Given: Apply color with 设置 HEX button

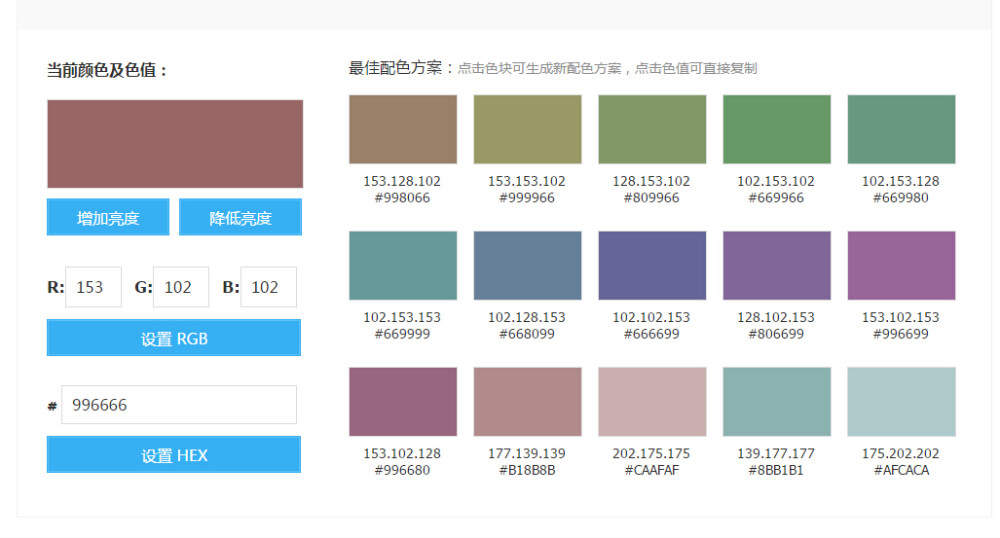Looking at the screenshot, I should pyautogui.click(x=174, y=455).
